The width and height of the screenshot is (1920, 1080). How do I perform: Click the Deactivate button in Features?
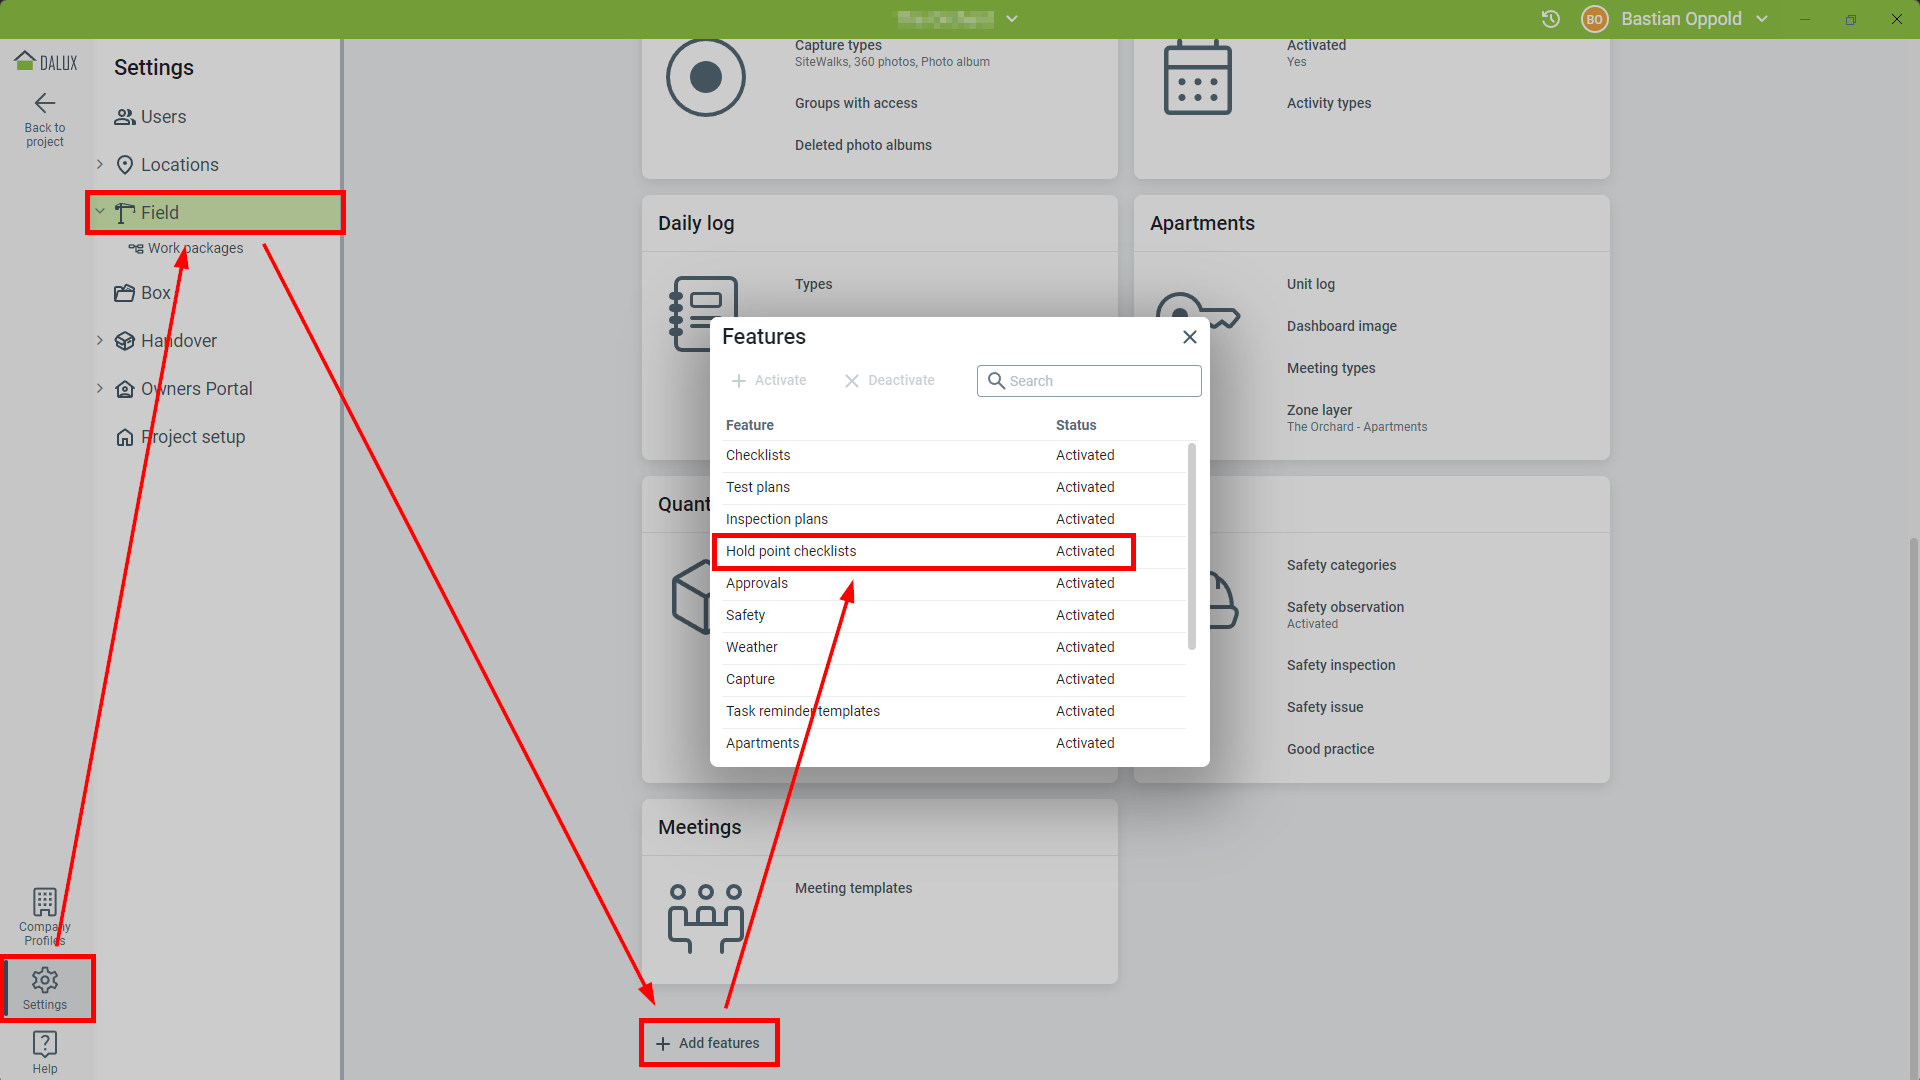890,381
